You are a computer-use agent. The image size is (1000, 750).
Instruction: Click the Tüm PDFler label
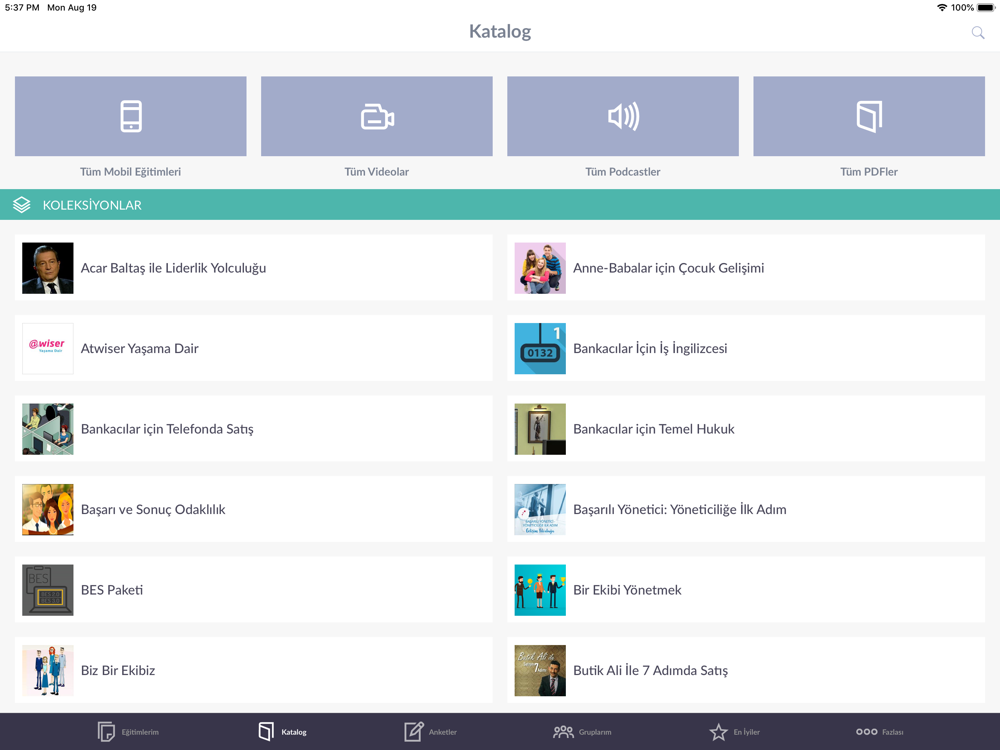(869, 172)
